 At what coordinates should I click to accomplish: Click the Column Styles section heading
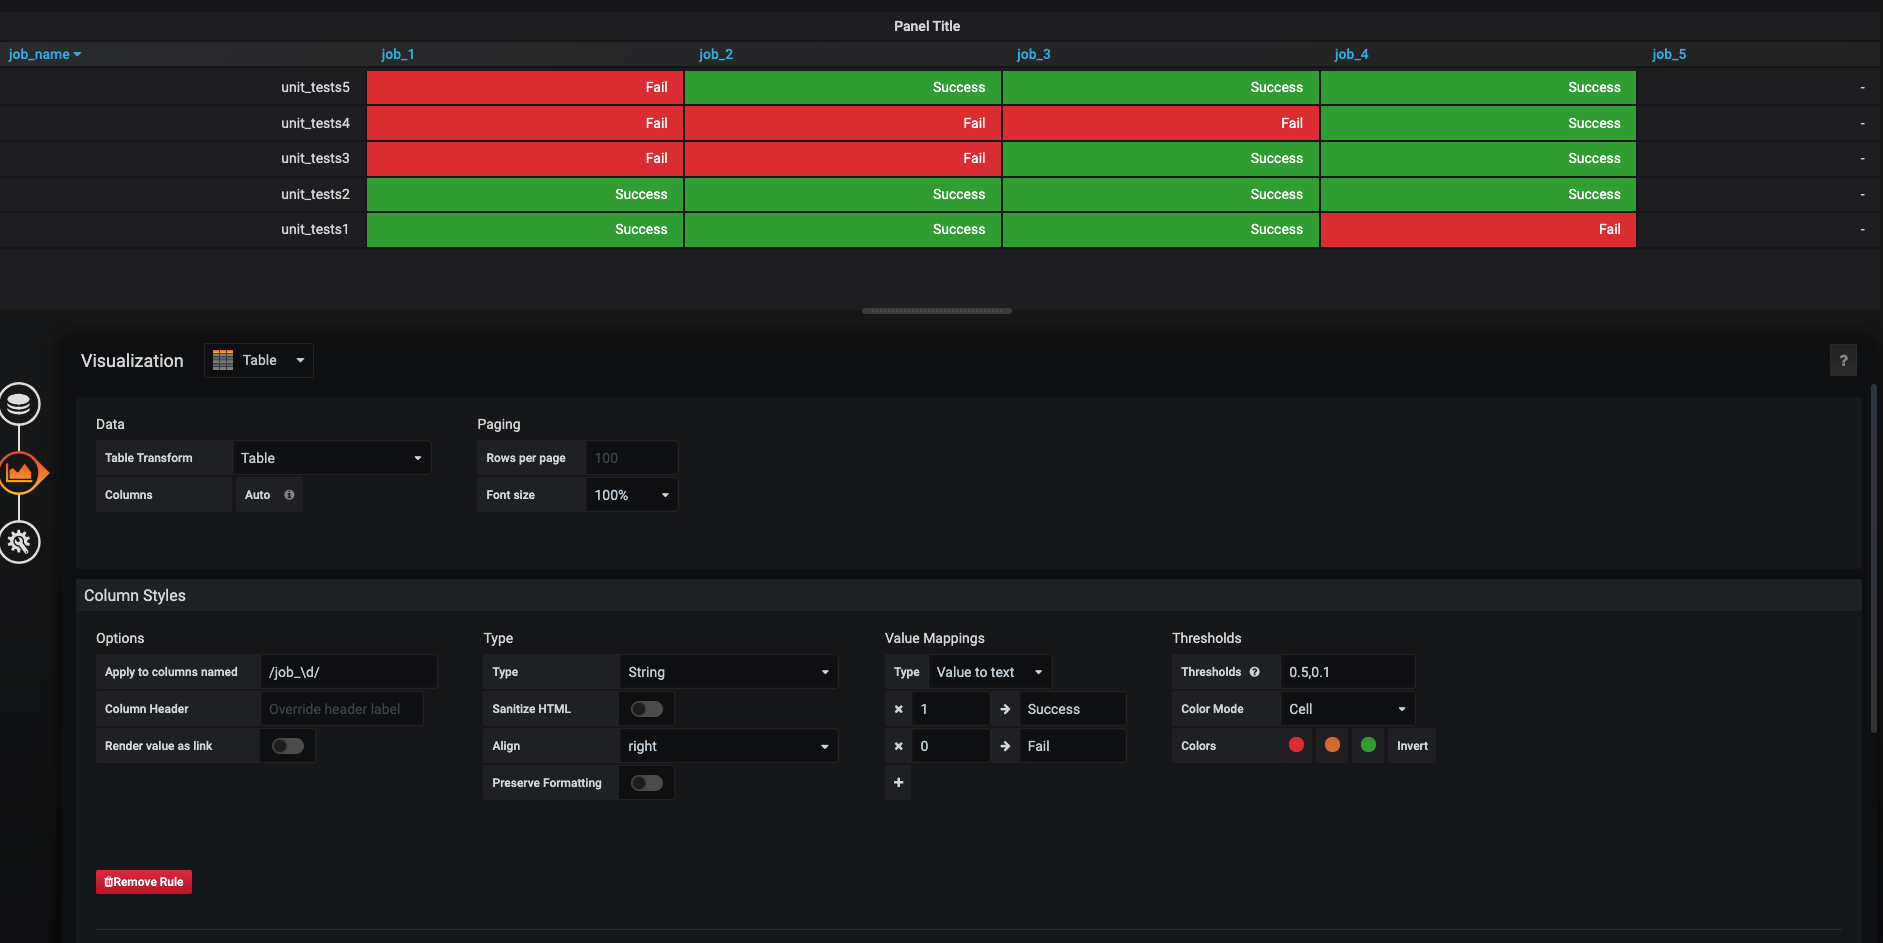pos(135,595)
